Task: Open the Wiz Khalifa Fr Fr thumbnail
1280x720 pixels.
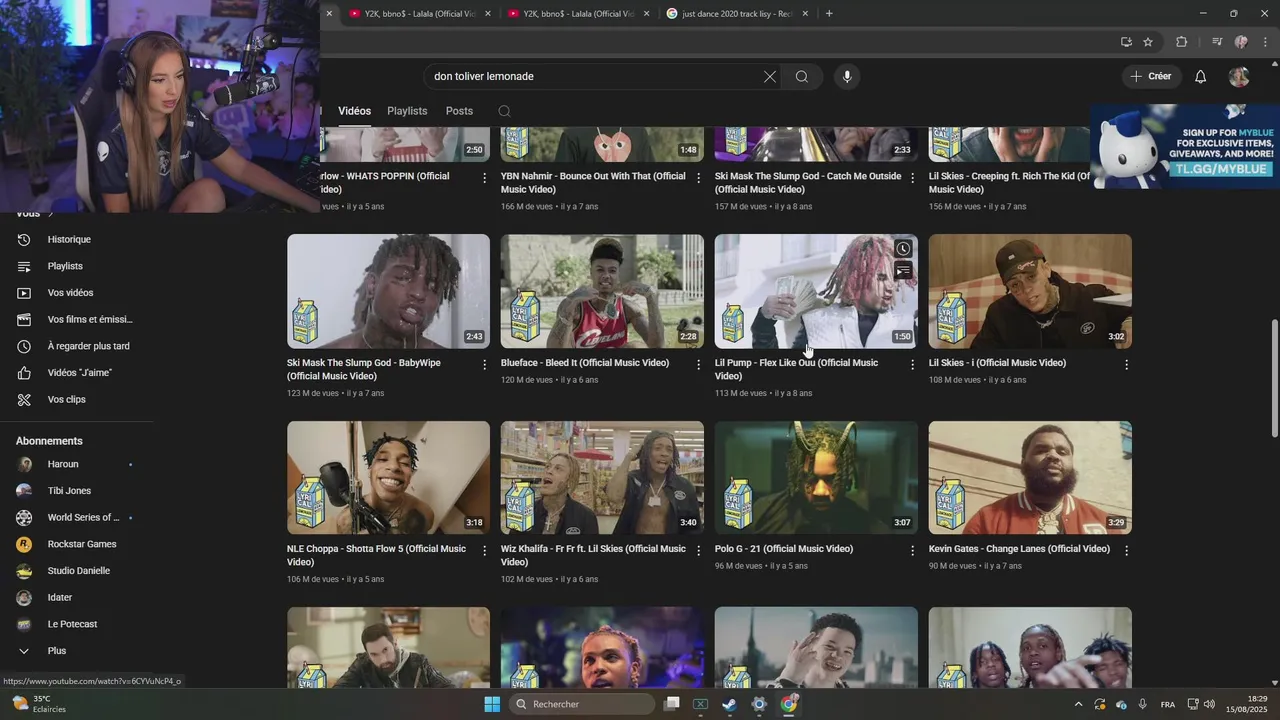Action: pos(602,477)
